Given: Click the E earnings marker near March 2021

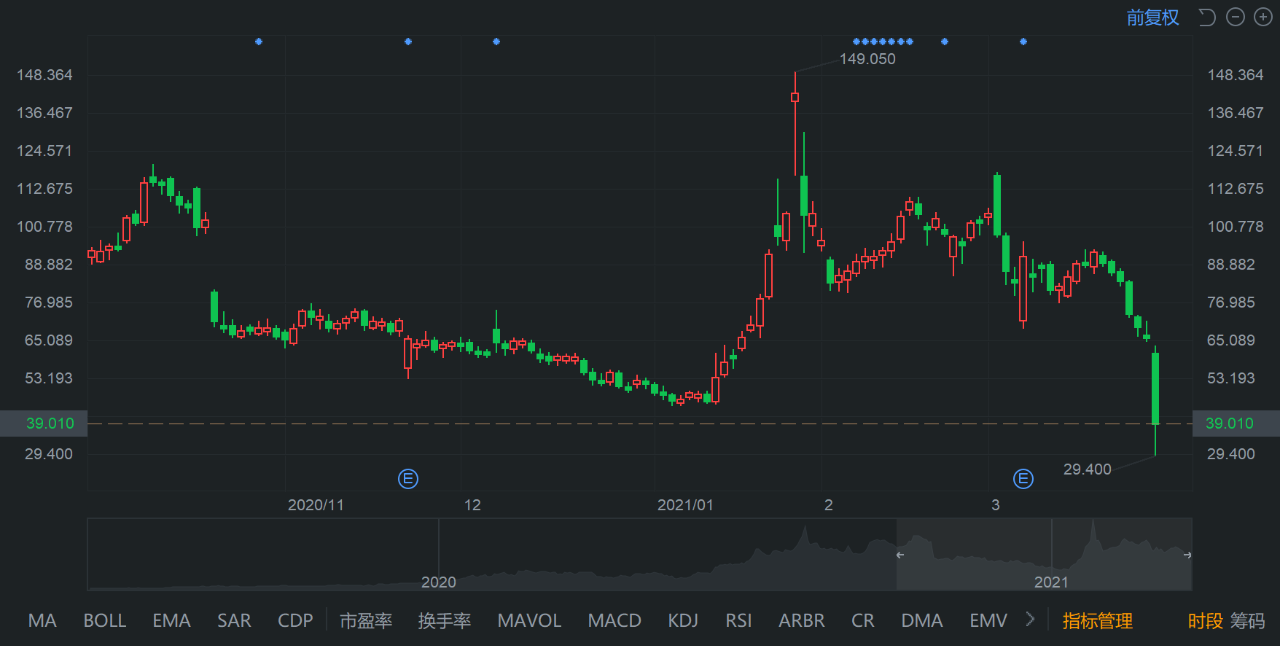Looking at the screenshot, I should (x=1023, y=479).
